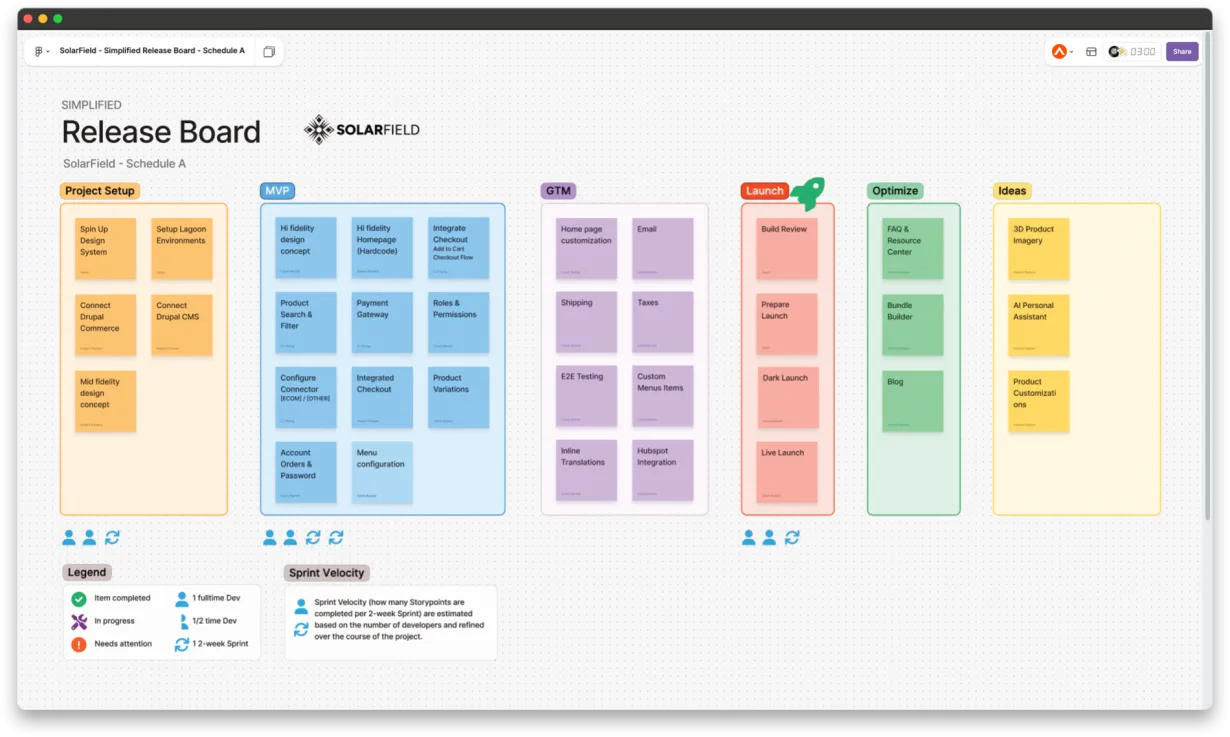Image resolution: width=1230 pixels, height=737 pixels.
Task: Click the orange avatar circle
Action: coord(1060,51)
